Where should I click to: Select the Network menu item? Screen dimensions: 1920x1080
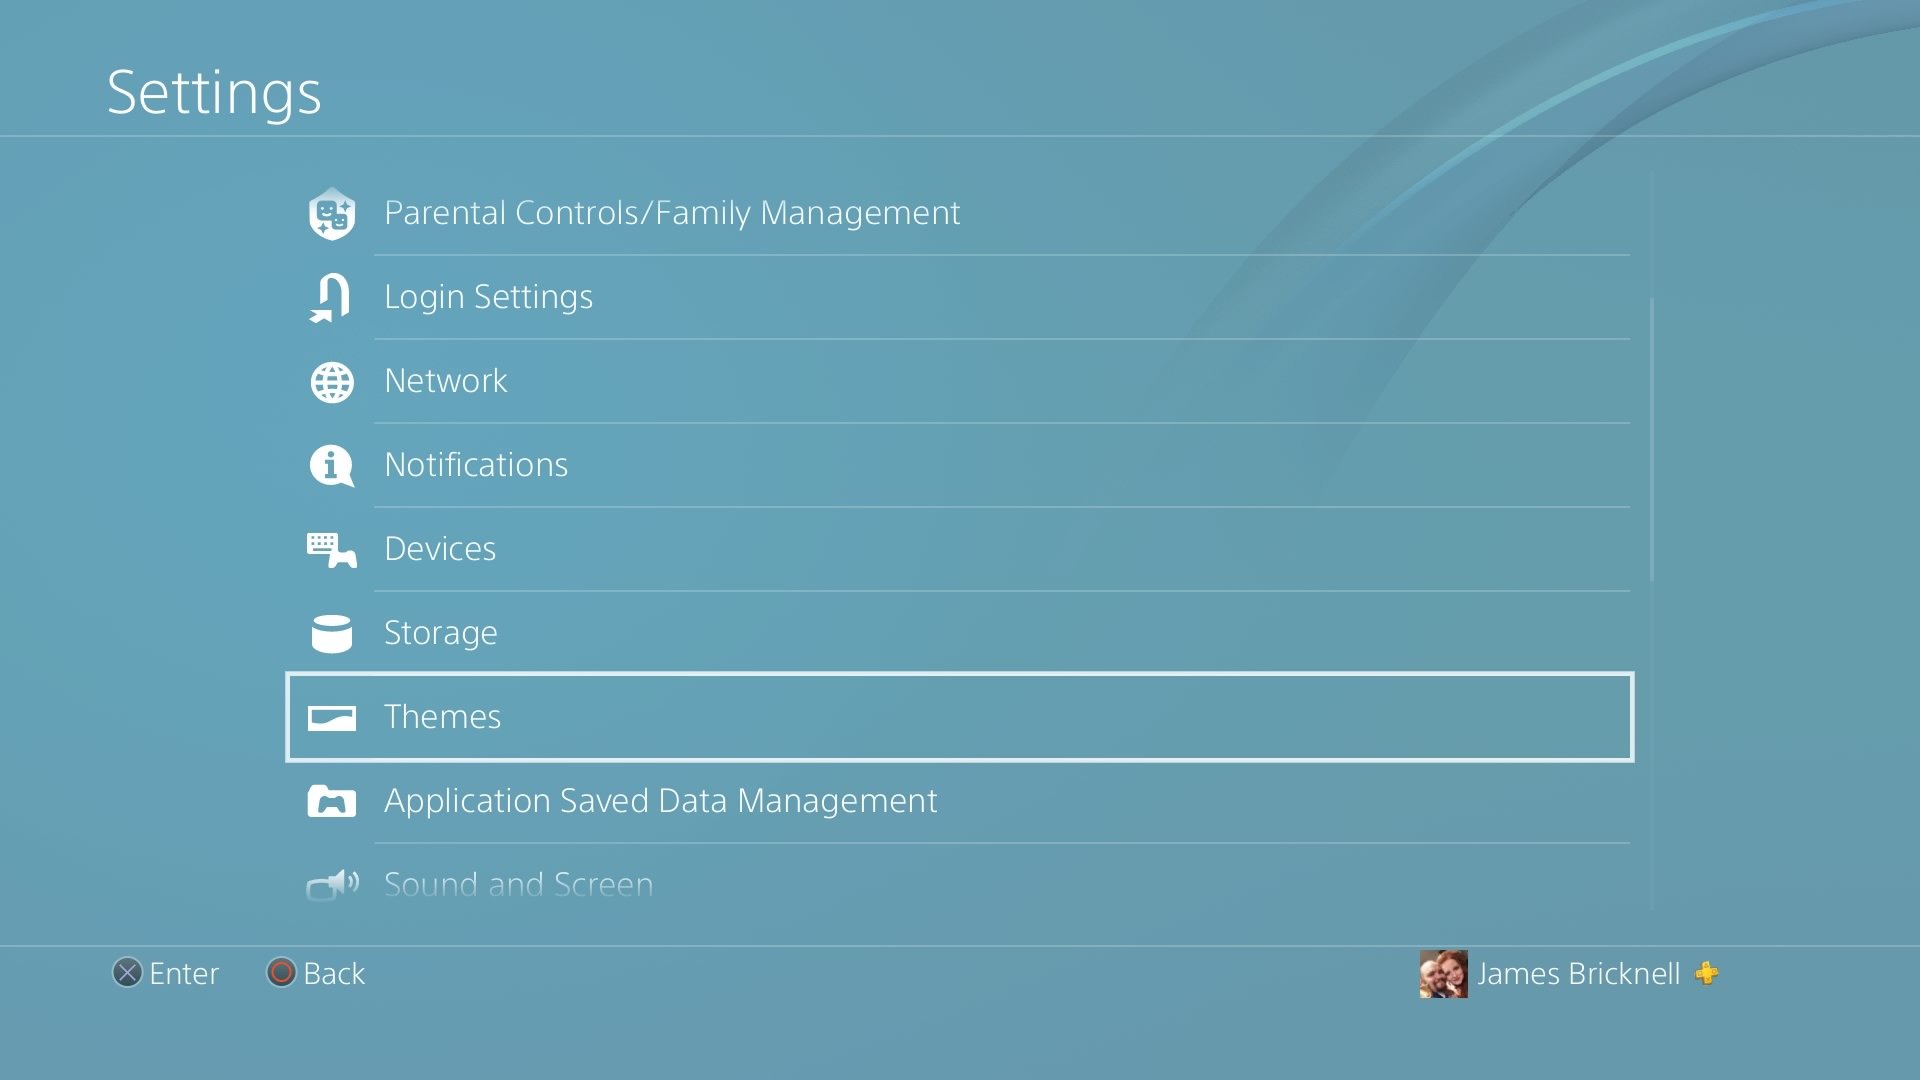(x=445, y=381)
